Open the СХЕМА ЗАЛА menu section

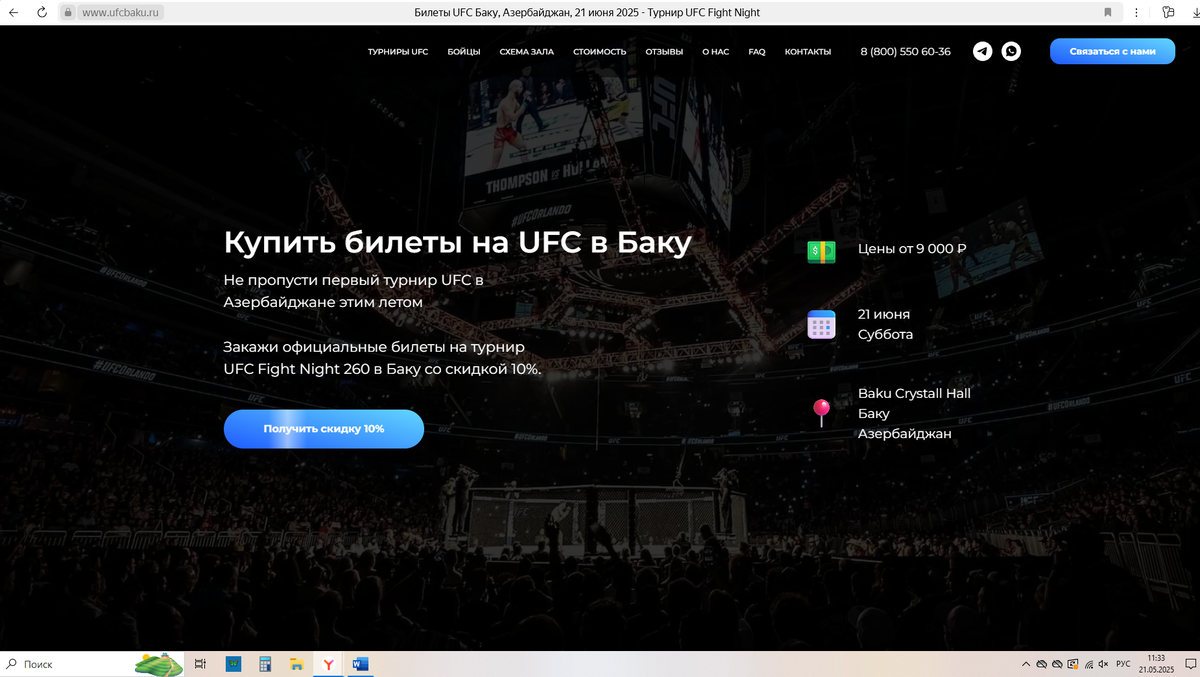[526, 52]
